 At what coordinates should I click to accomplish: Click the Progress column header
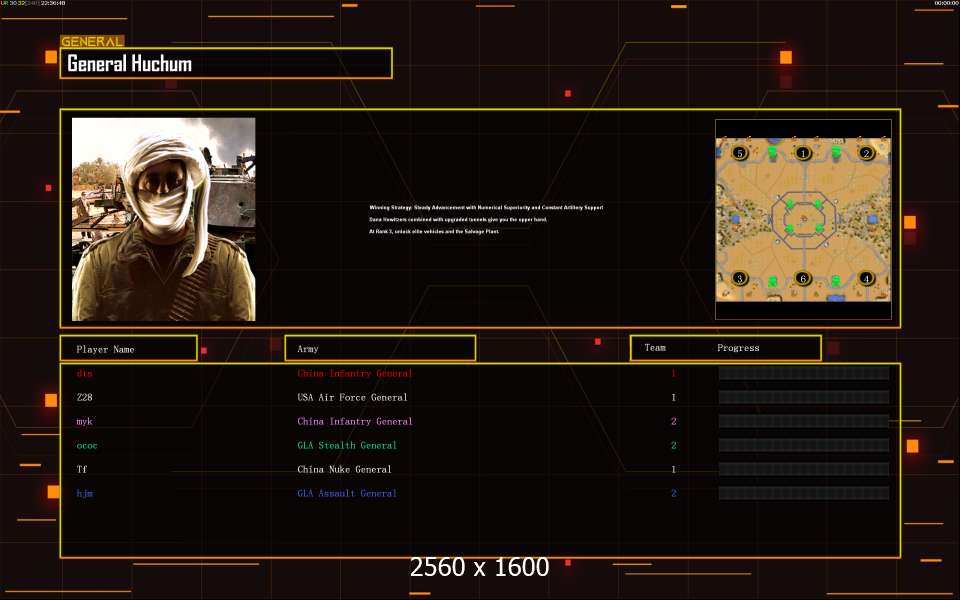tap(738, 348)
